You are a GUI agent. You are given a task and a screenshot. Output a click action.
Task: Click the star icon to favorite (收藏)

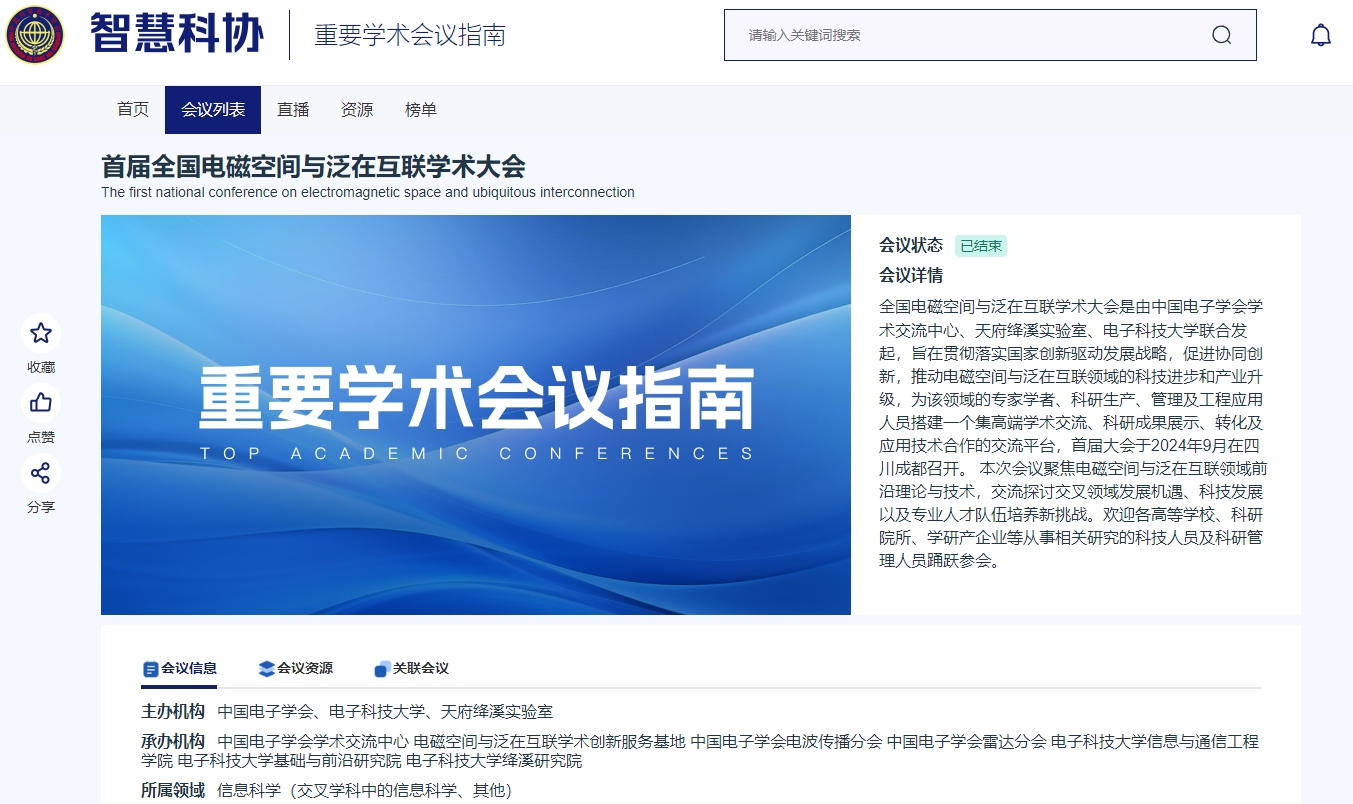(x=41, y=333)
